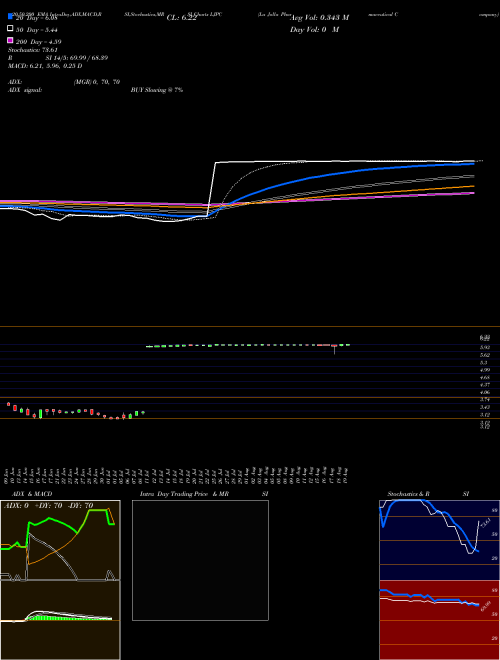The image size is (500, 660).
Task: Click the 5.62 price axis label
Action: click(x=484, y=355)
